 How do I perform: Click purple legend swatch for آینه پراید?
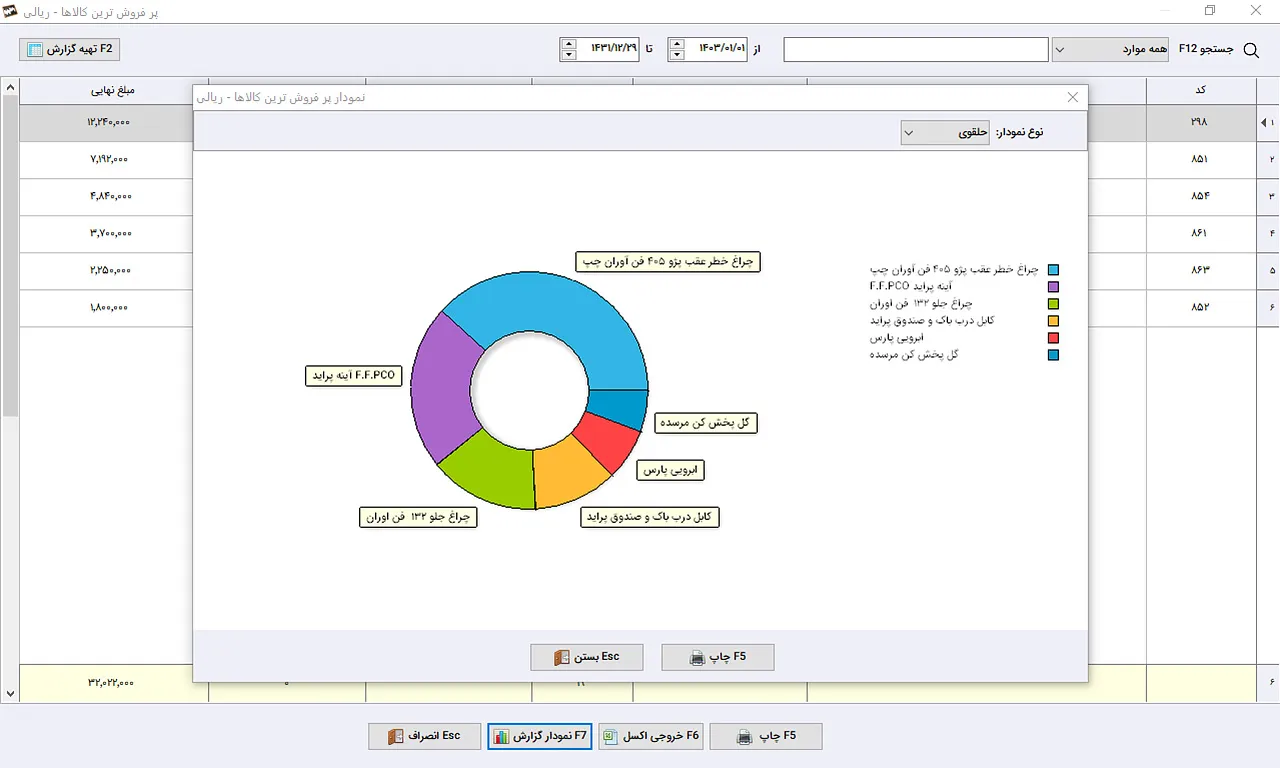(x=1053, y=287)
